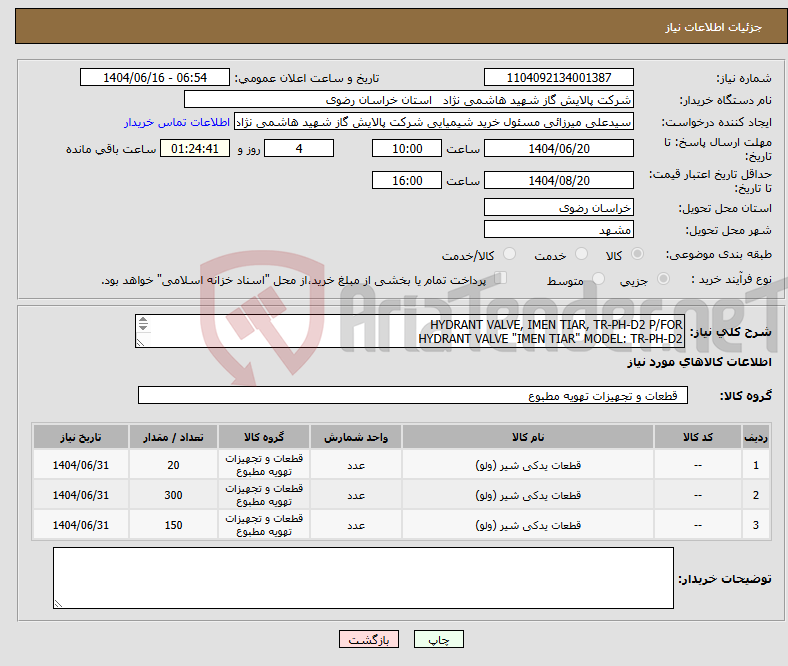Click the بازگشت (back) button
This screenshot has height=666, width=788.
[x=369, y=640]
